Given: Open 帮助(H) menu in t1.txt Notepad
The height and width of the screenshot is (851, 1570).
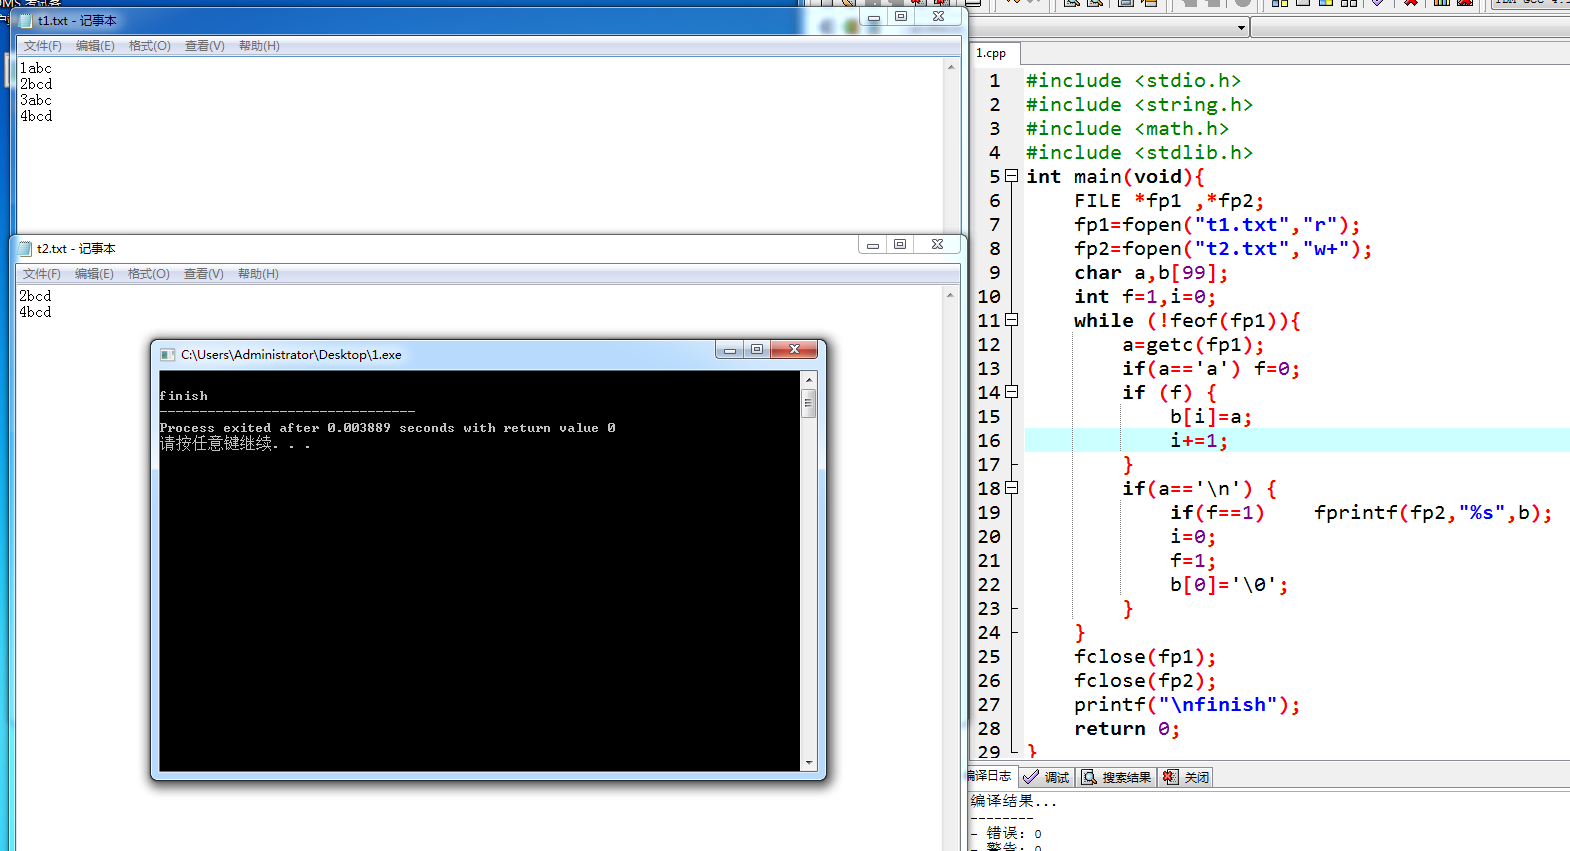Looking at the screenshot, I should coord(259,46).
